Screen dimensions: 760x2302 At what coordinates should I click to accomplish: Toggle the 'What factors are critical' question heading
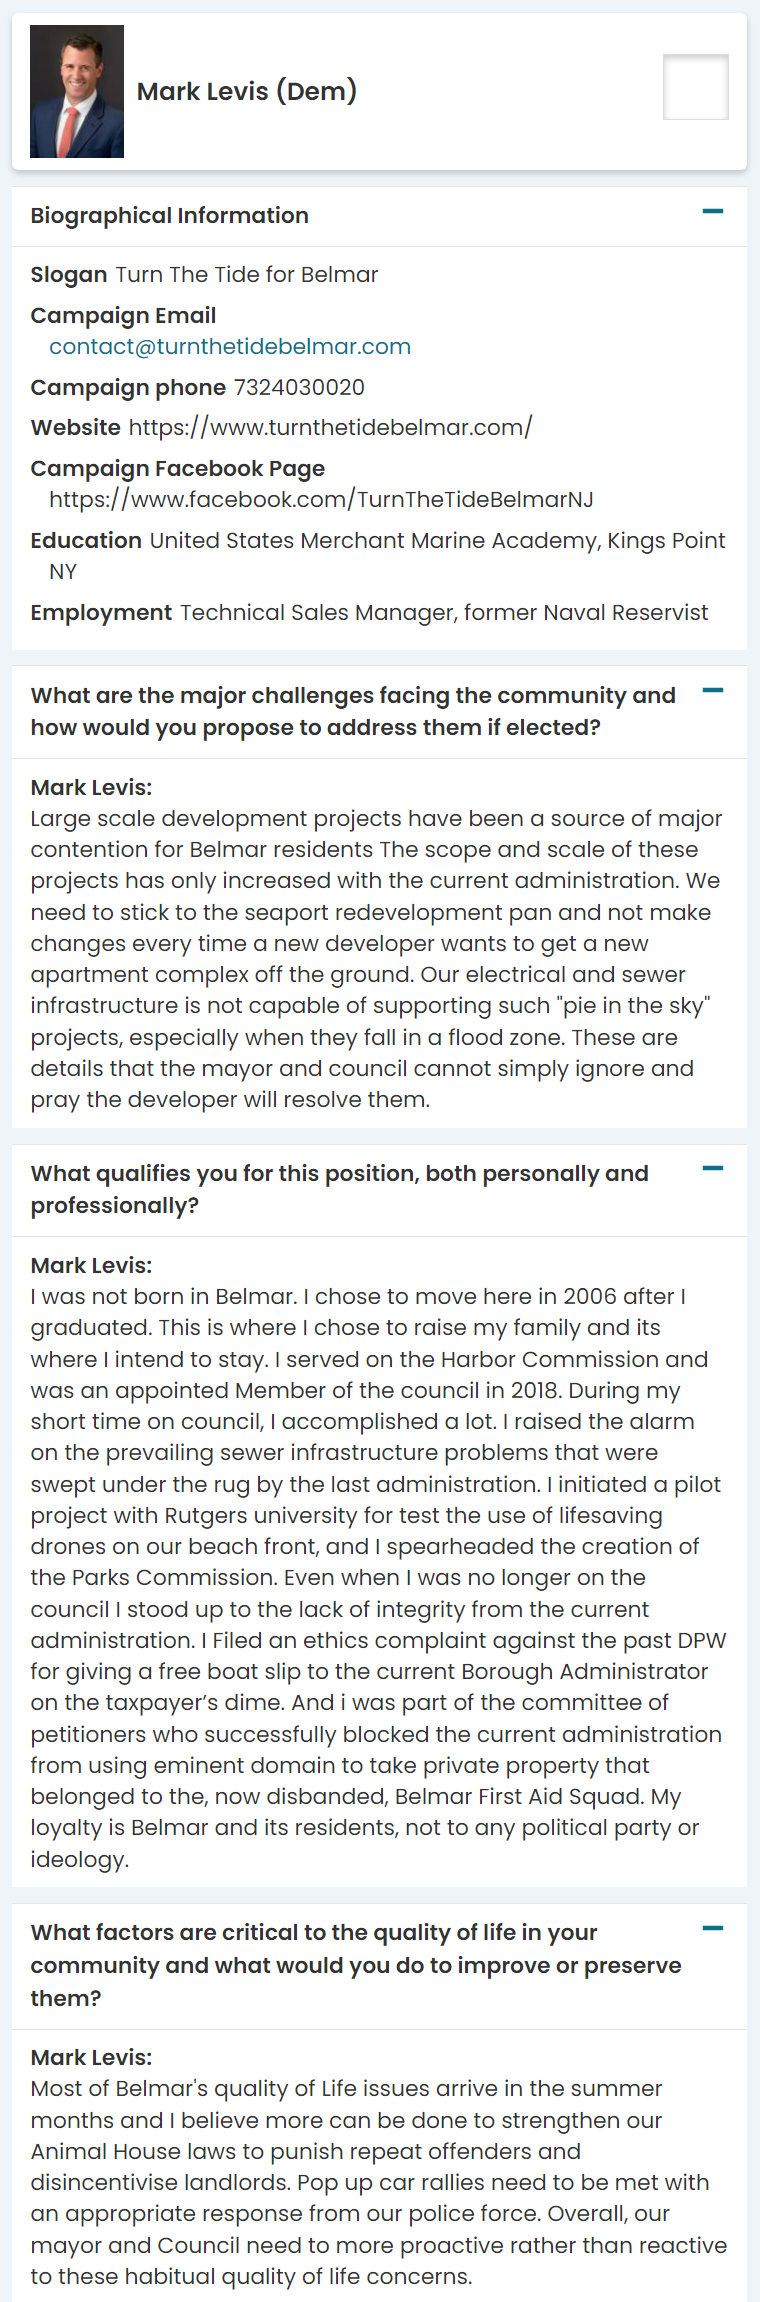click(x=355, y=1965)
